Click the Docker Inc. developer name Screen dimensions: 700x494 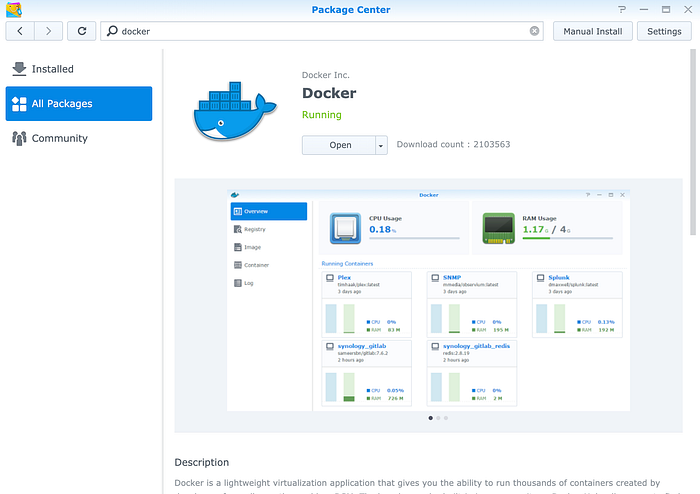pyautogui.click(x=325, y=75)
